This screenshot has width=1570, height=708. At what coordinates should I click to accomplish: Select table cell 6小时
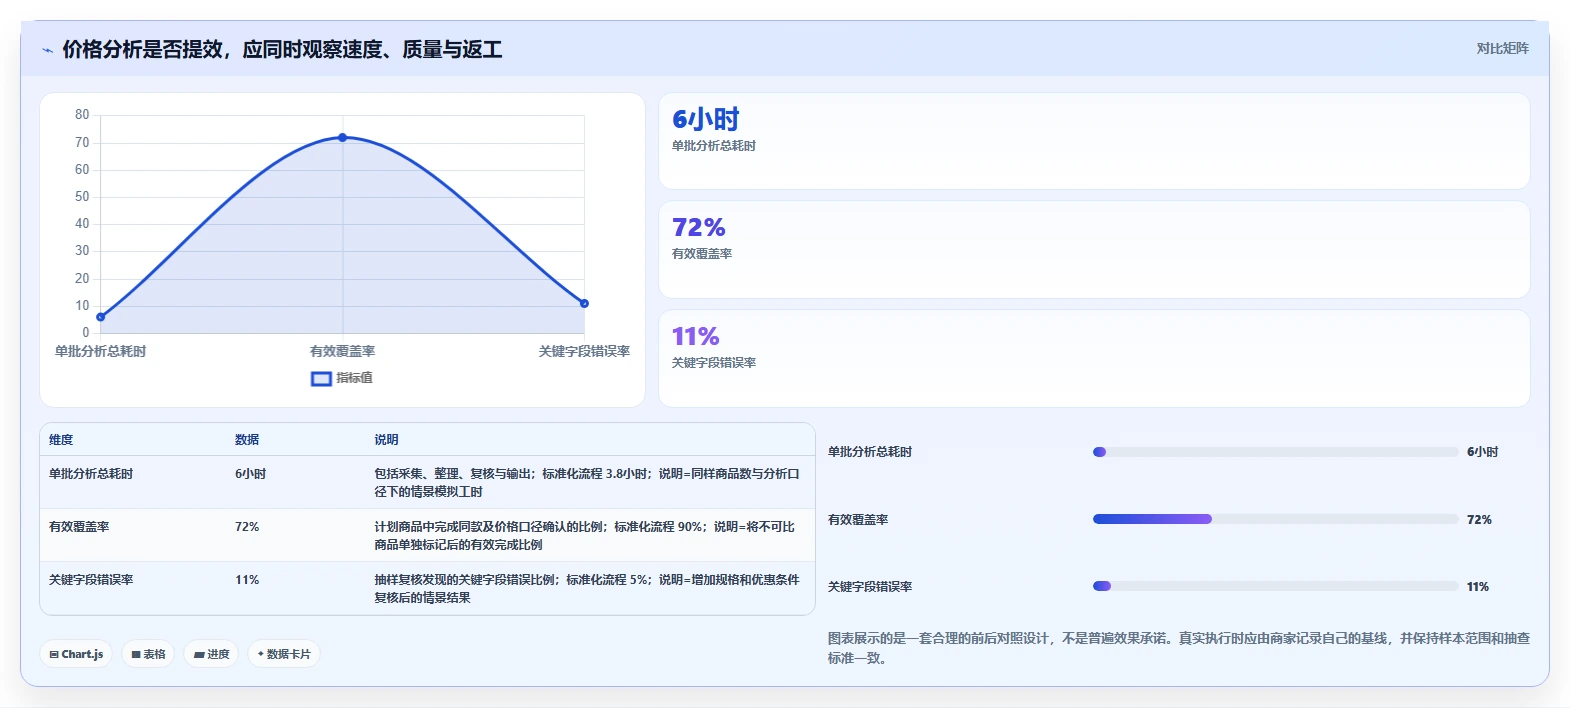[251, 474]
